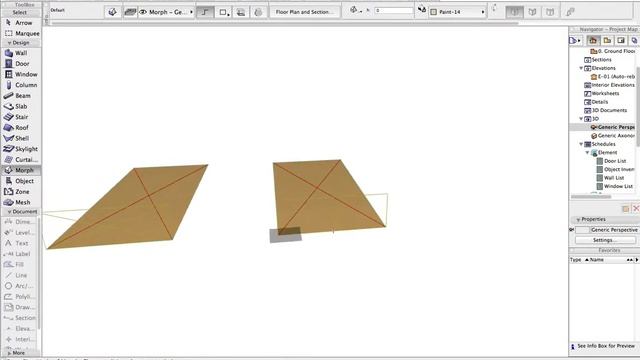Select the Level Dimension tool
640x360 pixels.
point(19,232)
